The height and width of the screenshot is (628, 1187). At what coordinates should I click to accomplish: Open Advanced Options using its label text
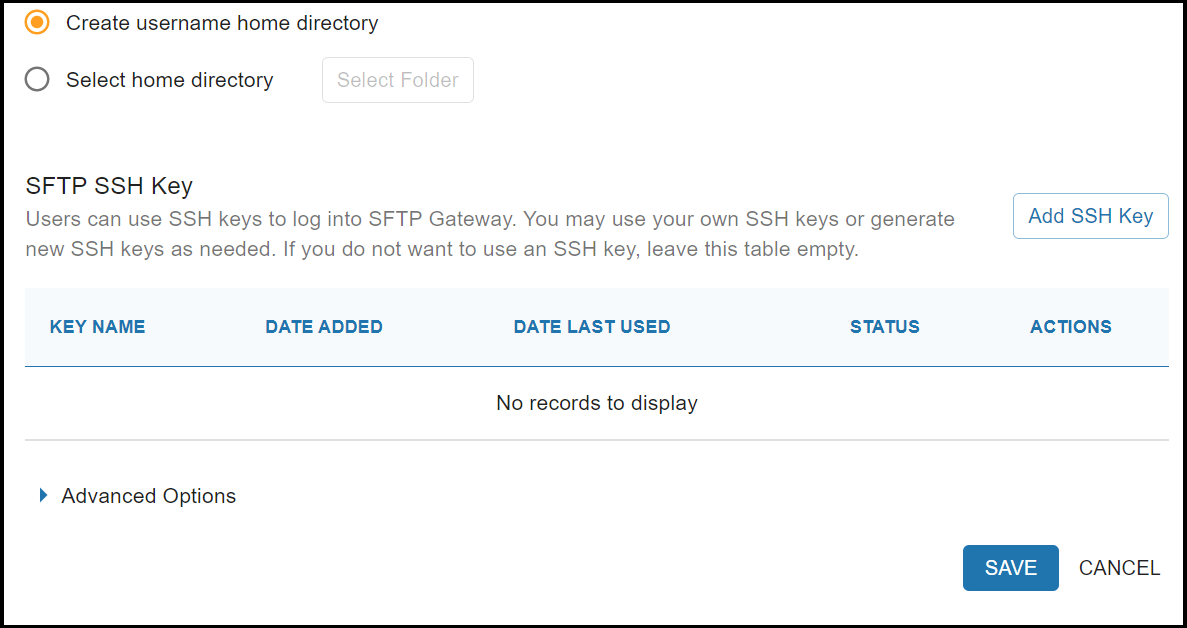pos(148,495)
